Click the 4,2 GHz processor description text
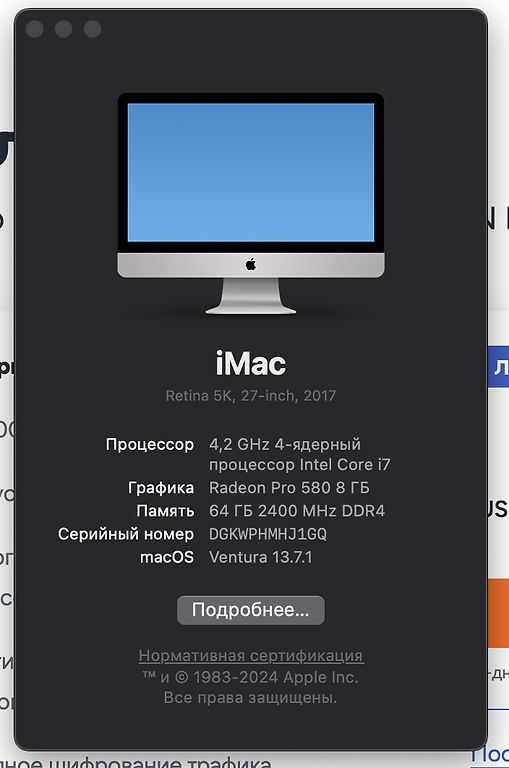The width and height of the screenshot is (509, 768). (299, 455)
